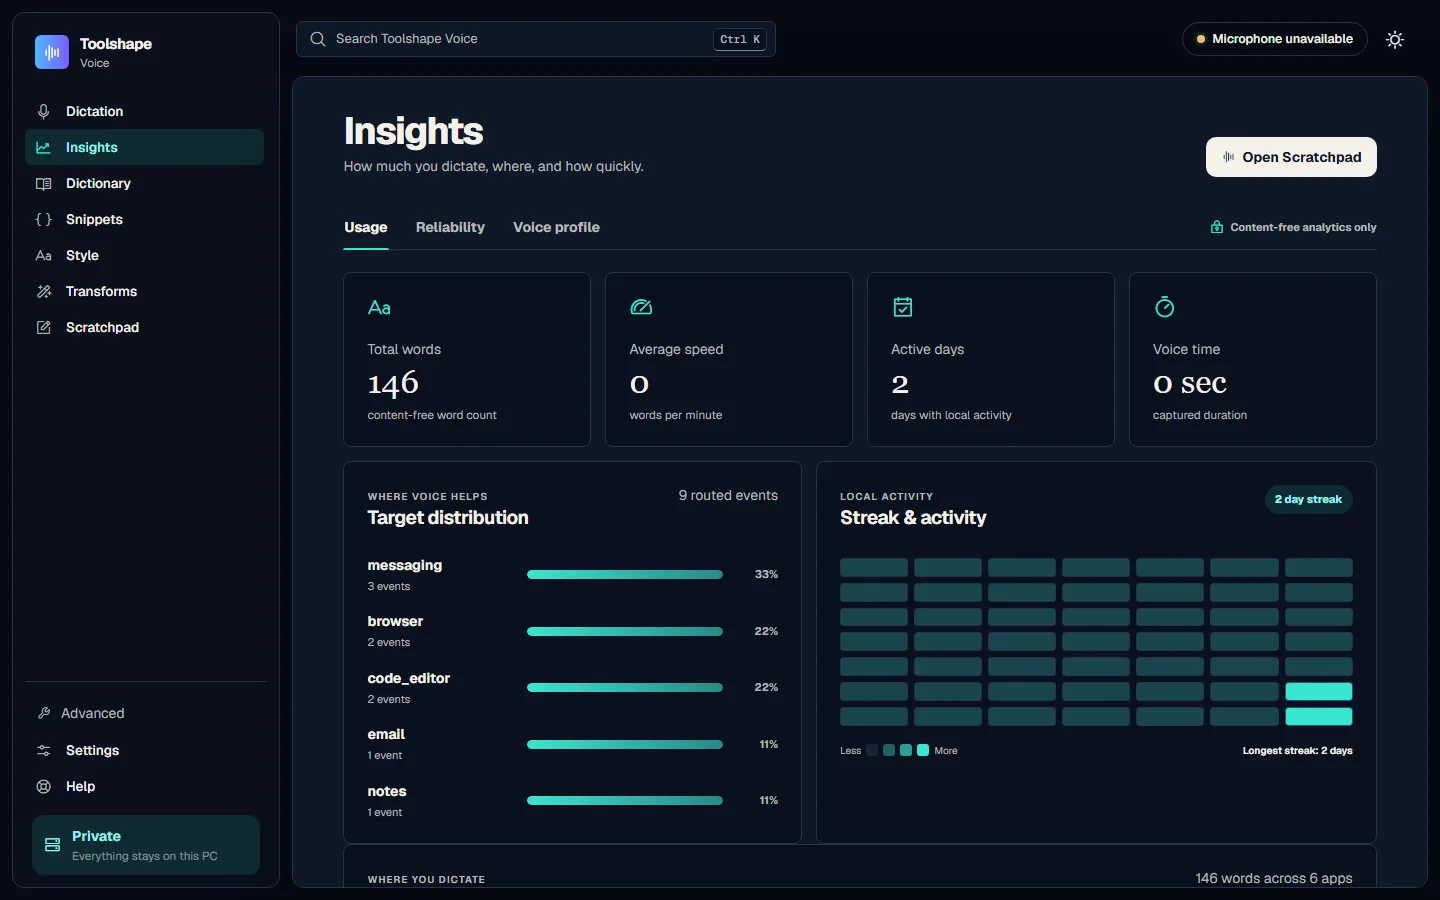Open Scratchpad from the sidebar
Viewport: 1440px width, 900px height.
(x=144, y=327)
